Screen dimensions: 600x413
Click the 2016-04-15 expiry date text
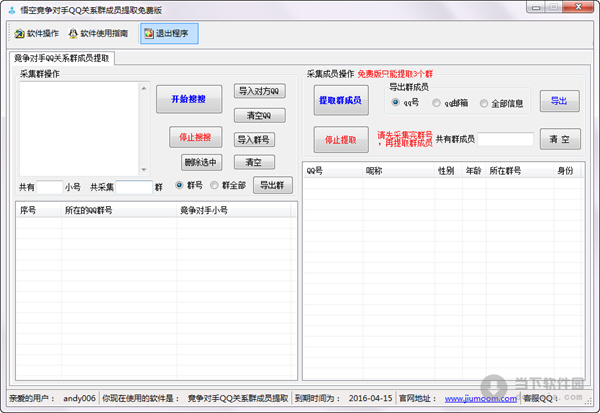pyautogui.click(x=370, y=398)
